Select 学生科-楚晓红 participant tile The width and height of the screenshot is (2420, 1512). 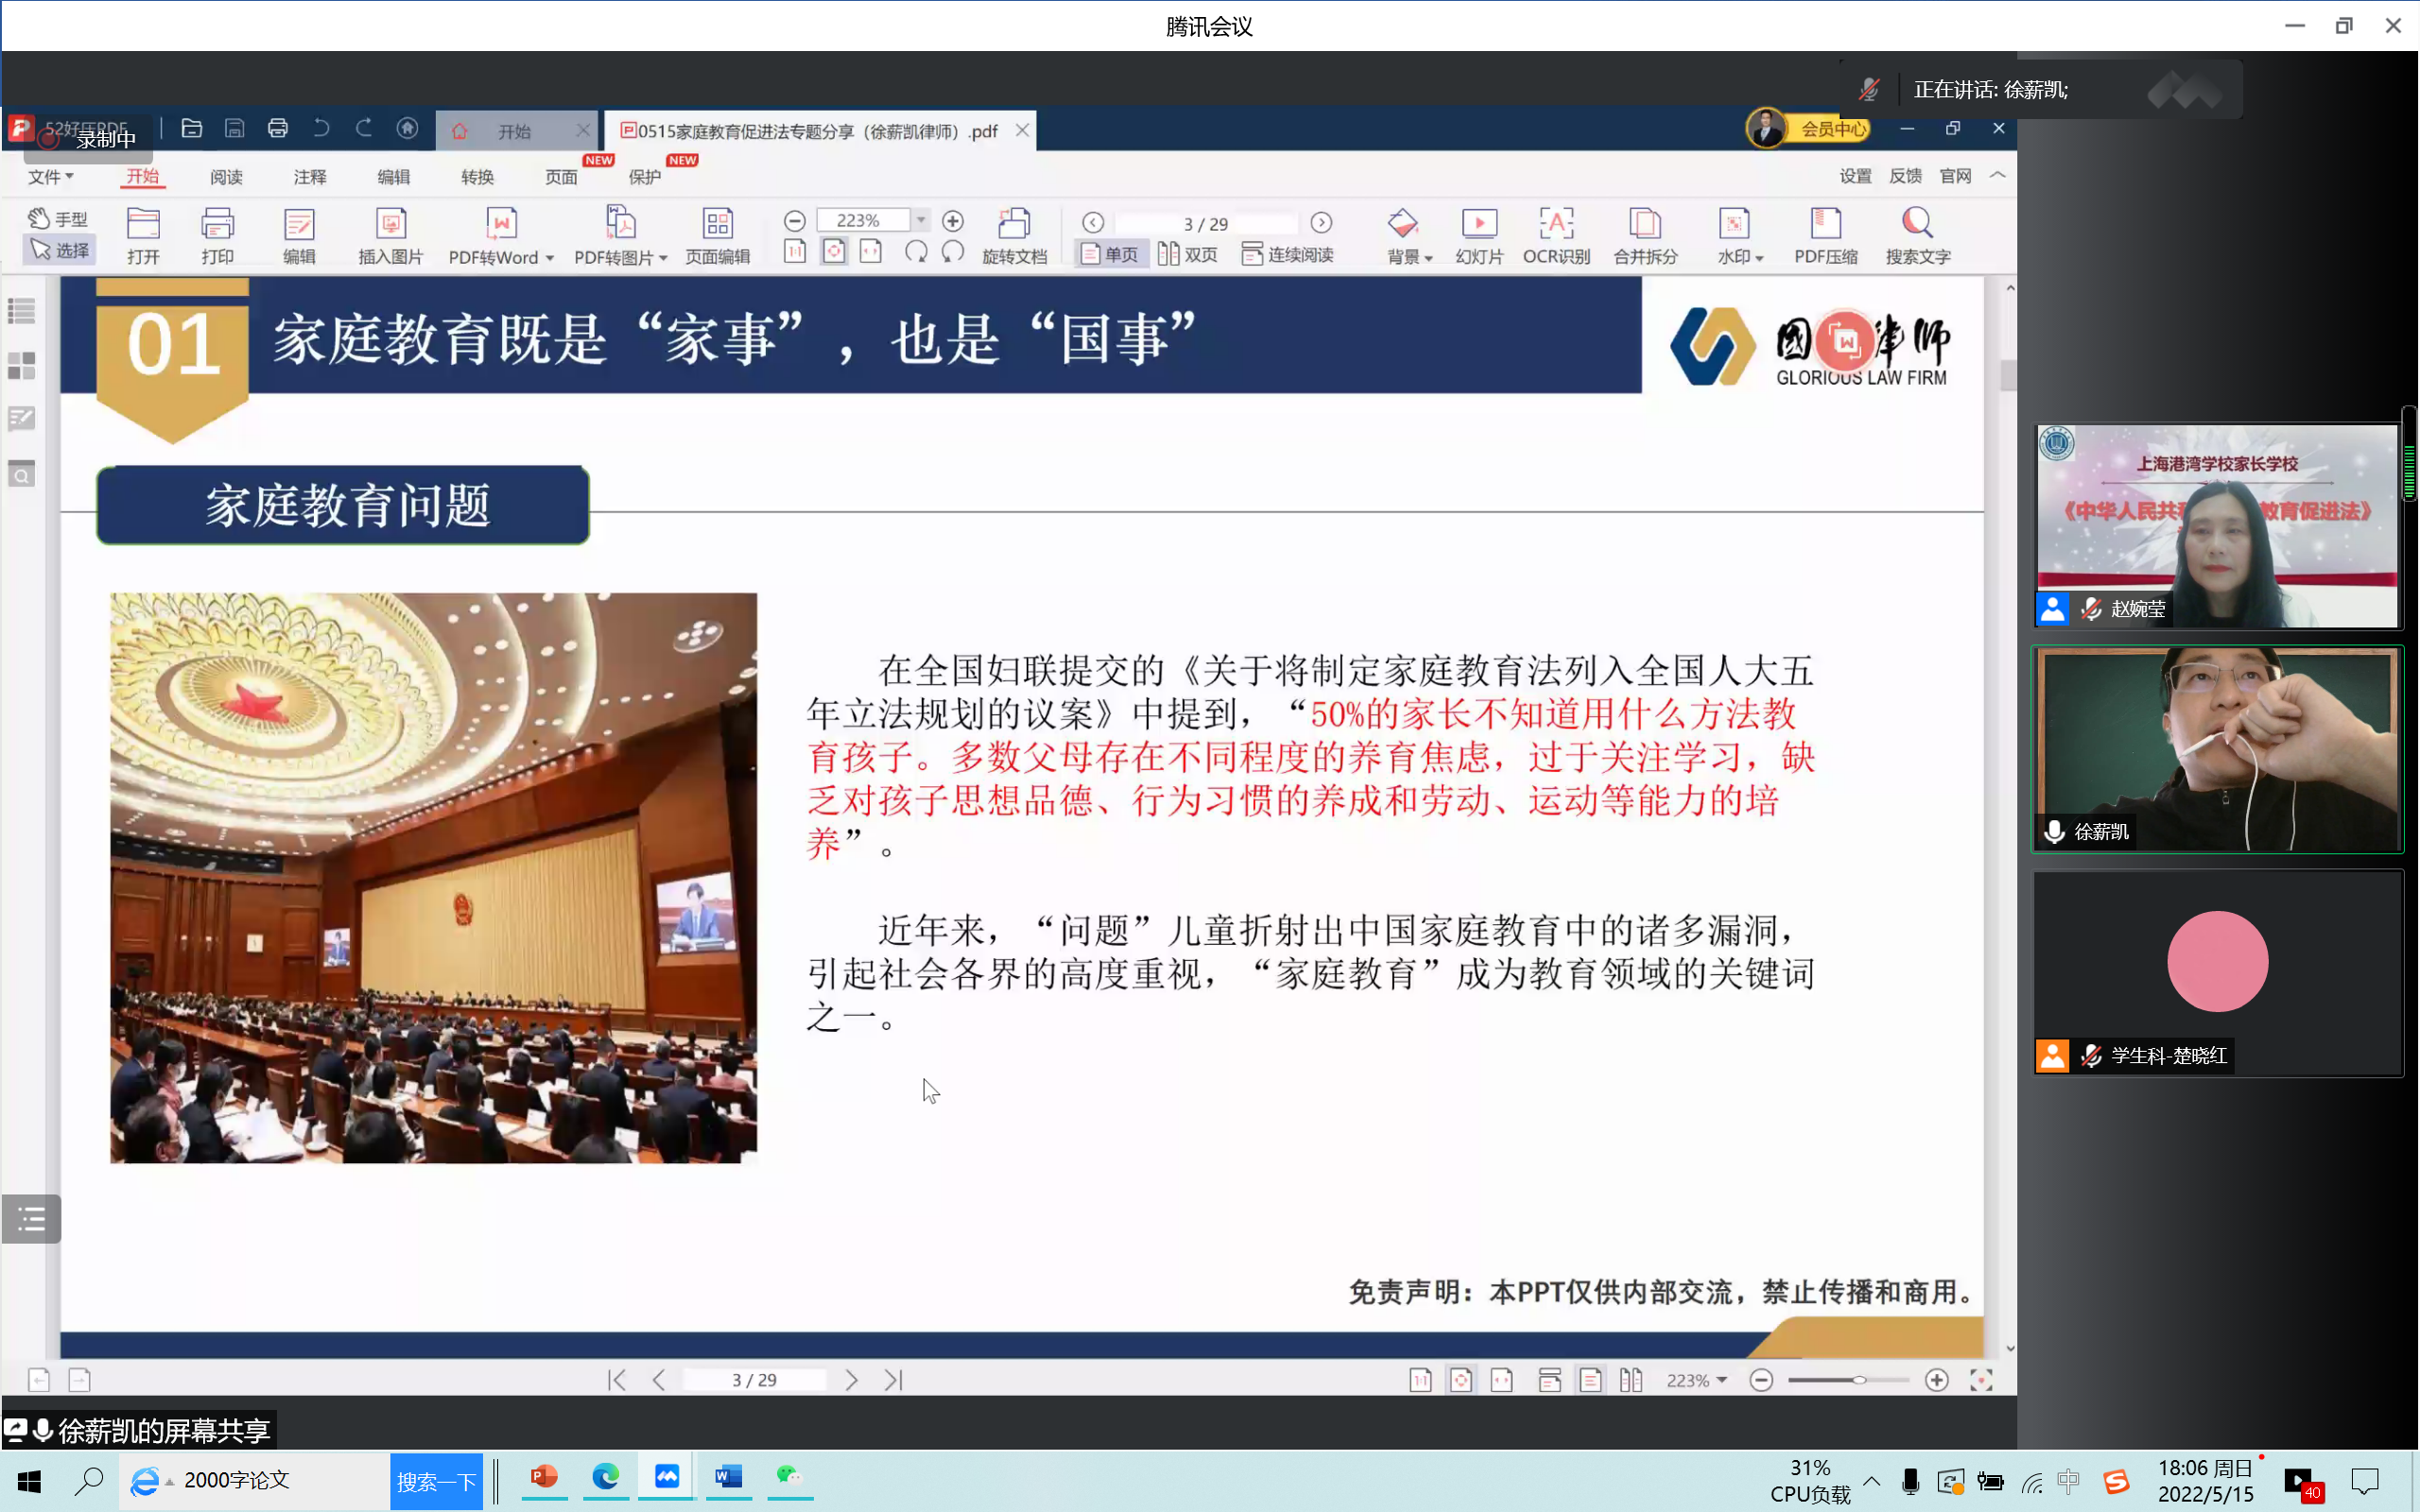[2217, 973]
